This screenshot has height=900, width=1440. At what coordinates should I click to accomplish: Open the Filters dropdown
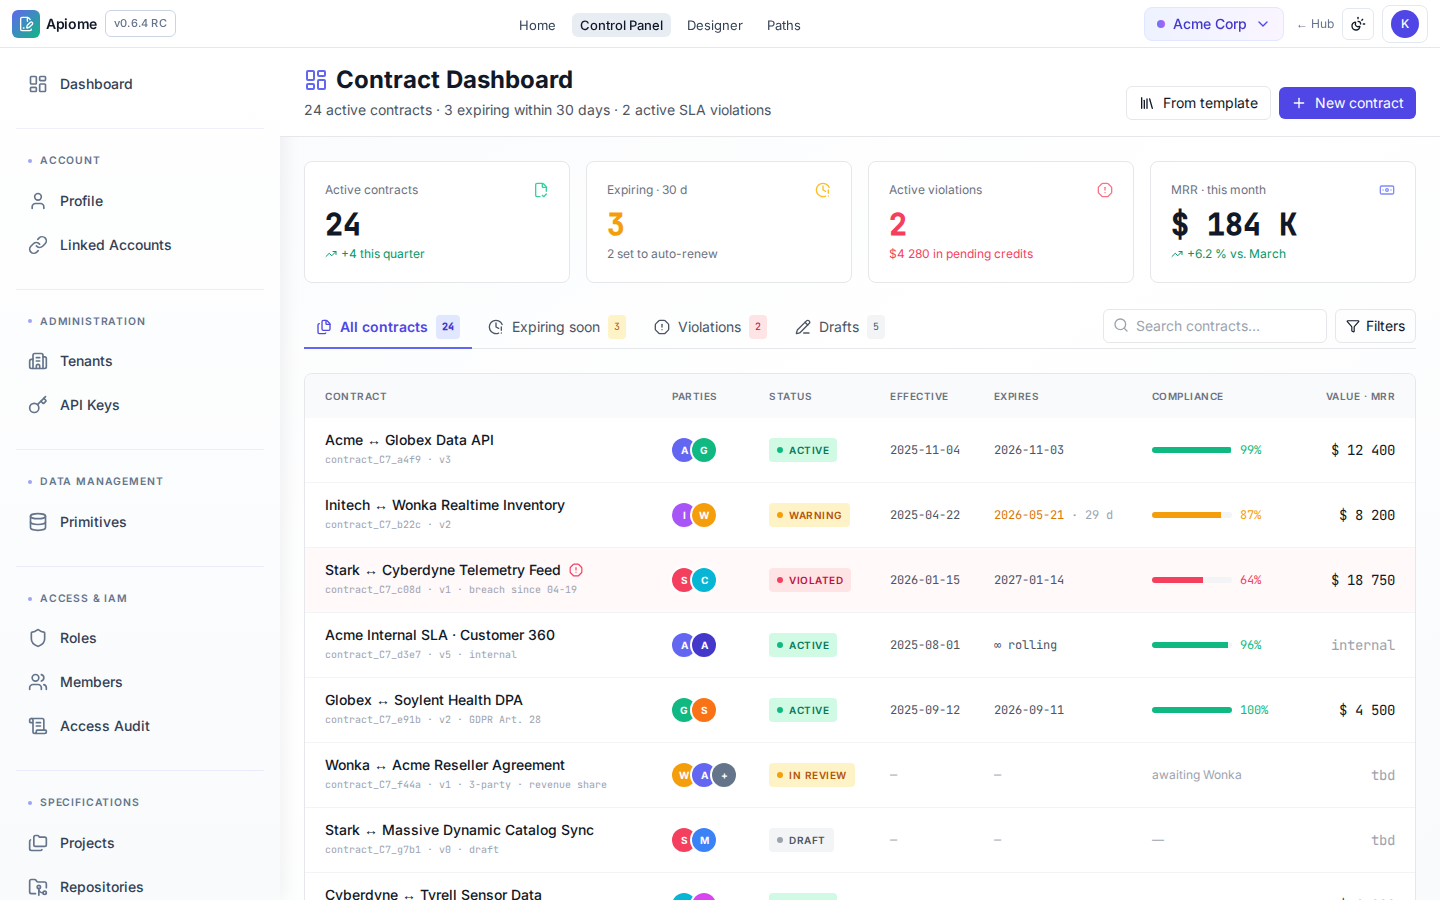click(1375, 326)
